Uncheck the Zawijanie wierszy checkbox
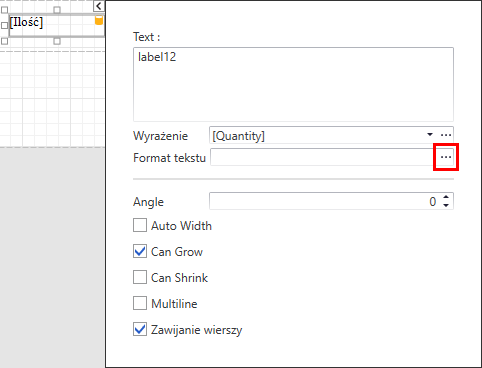Image resolution: width=482 pixels, height=368 pixels. click(140, 329)
